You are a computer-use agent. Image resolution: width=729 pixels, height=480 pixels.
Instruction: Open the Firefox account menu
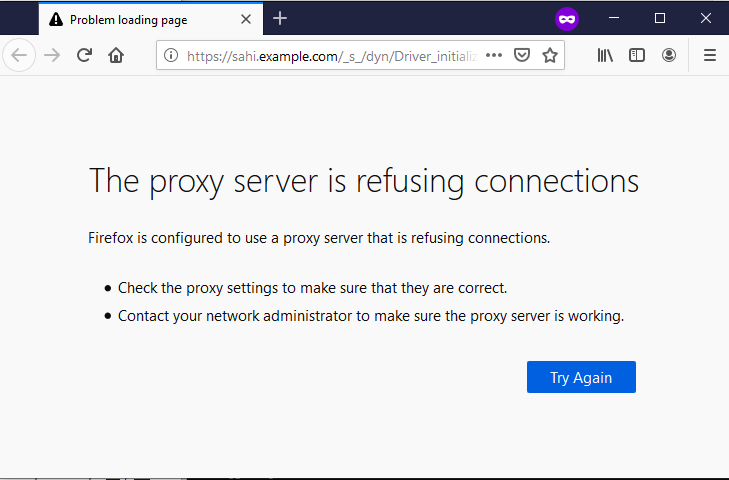coord(668,56)
